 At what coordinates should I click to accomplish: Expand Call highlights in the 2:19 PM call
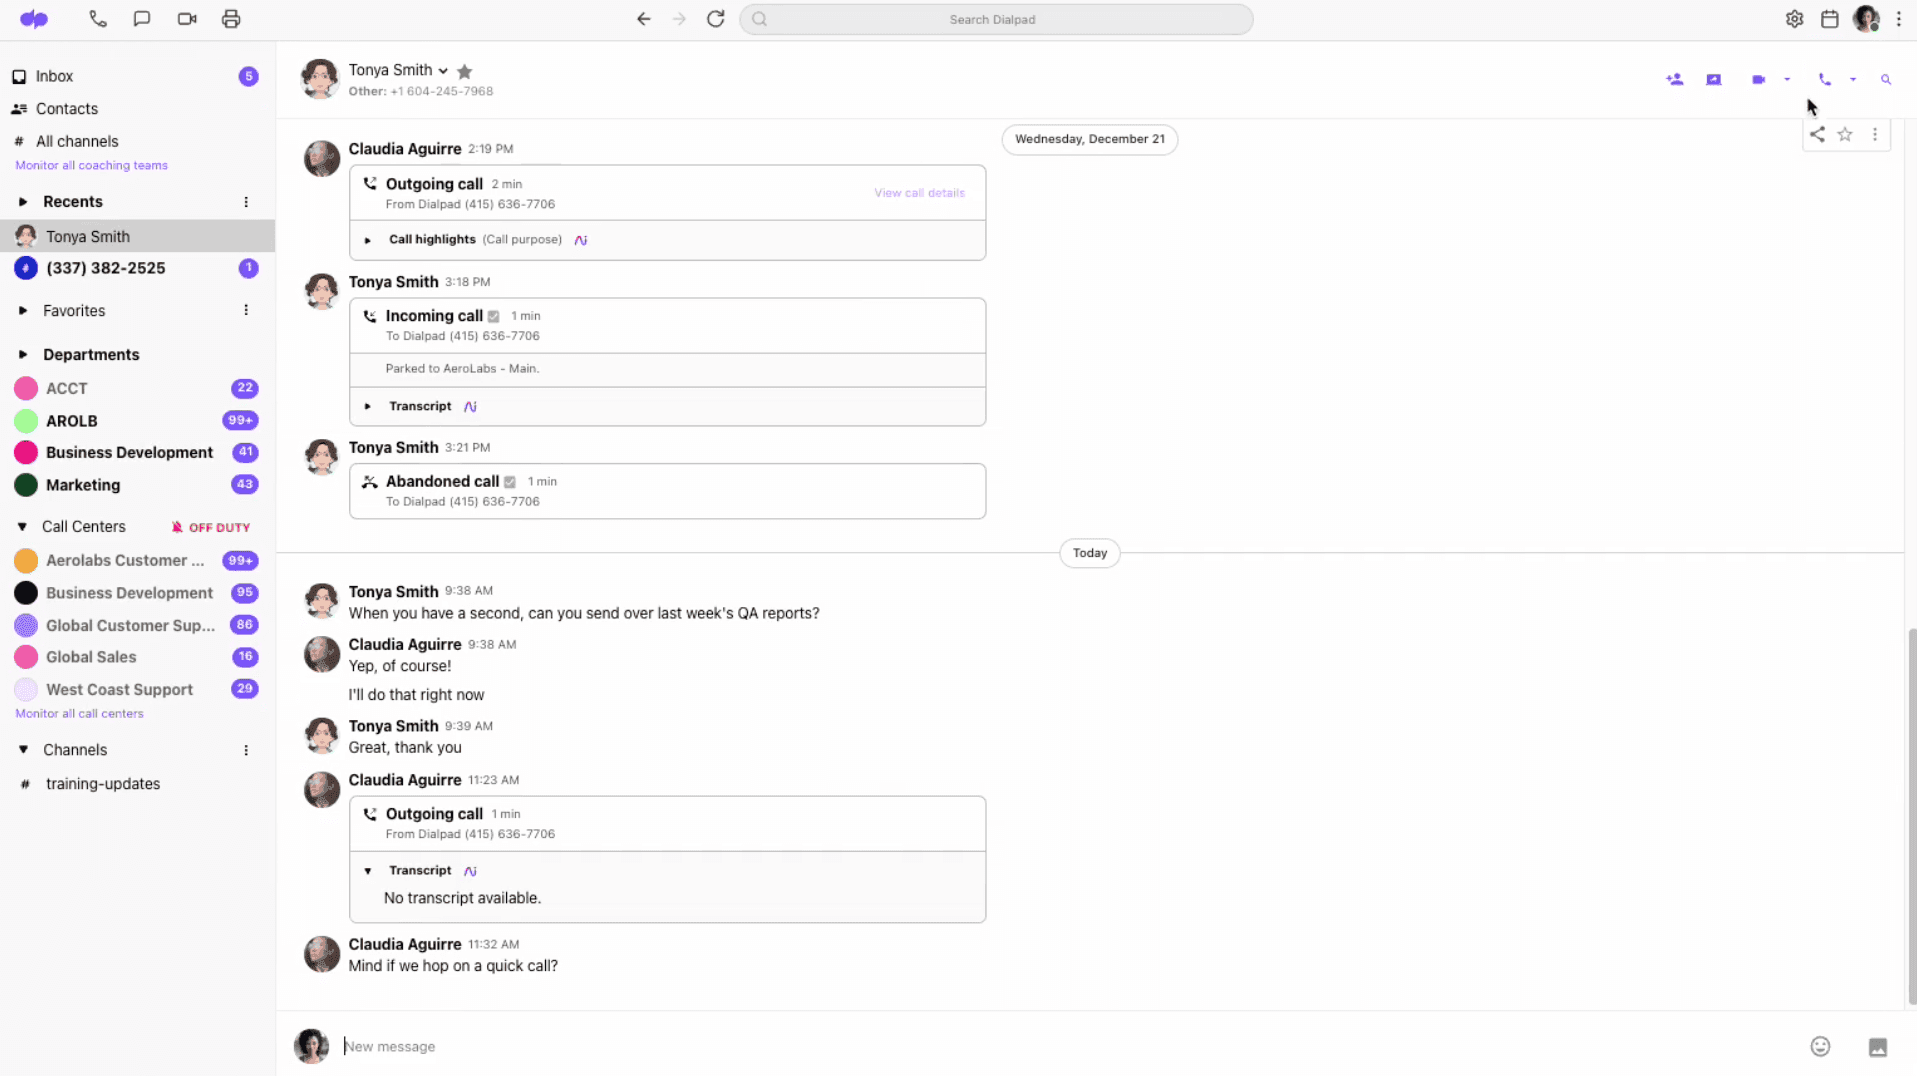tap(368, 240)
